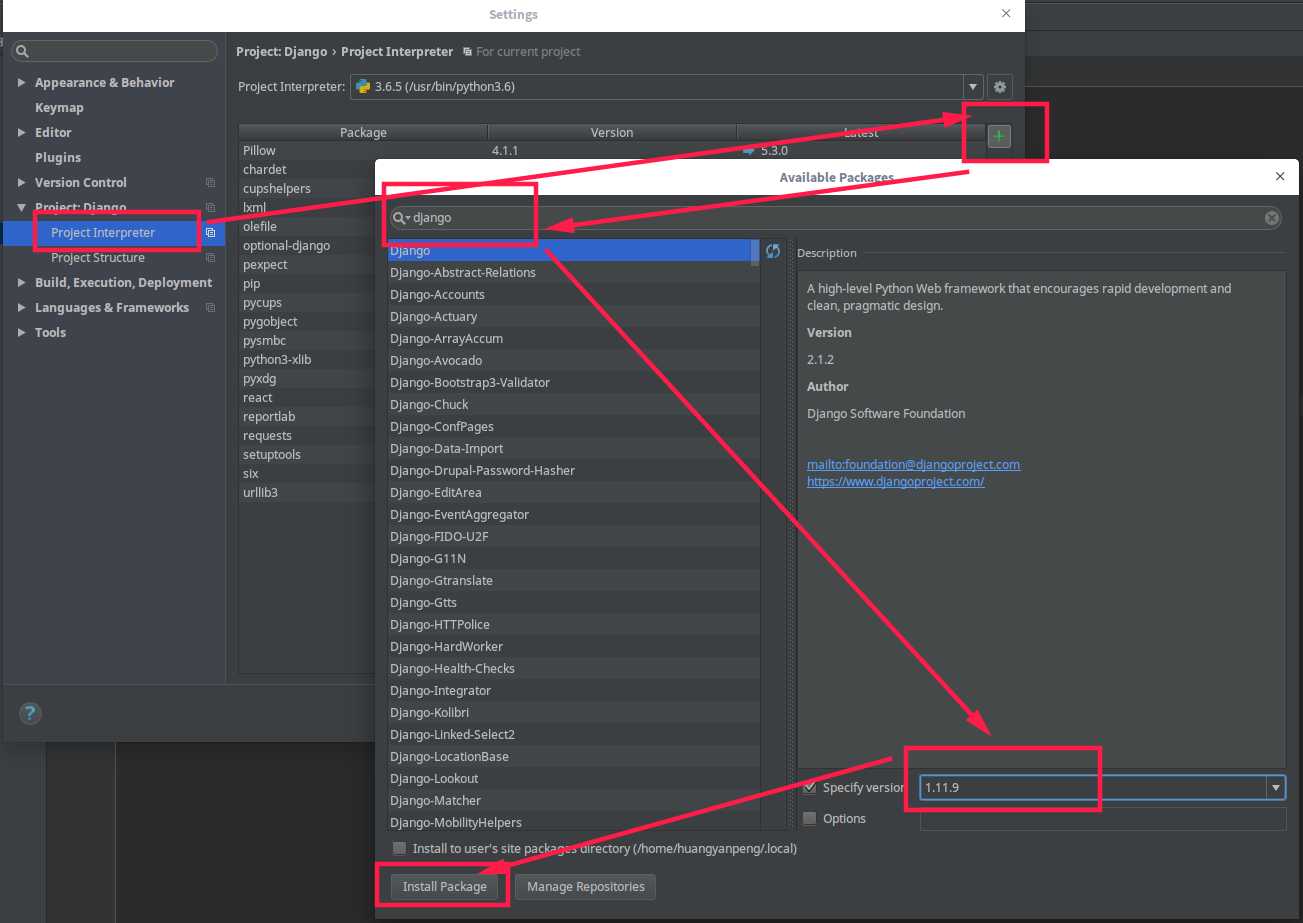
Task: Select requests in installed packages
Action: point(307,436)
